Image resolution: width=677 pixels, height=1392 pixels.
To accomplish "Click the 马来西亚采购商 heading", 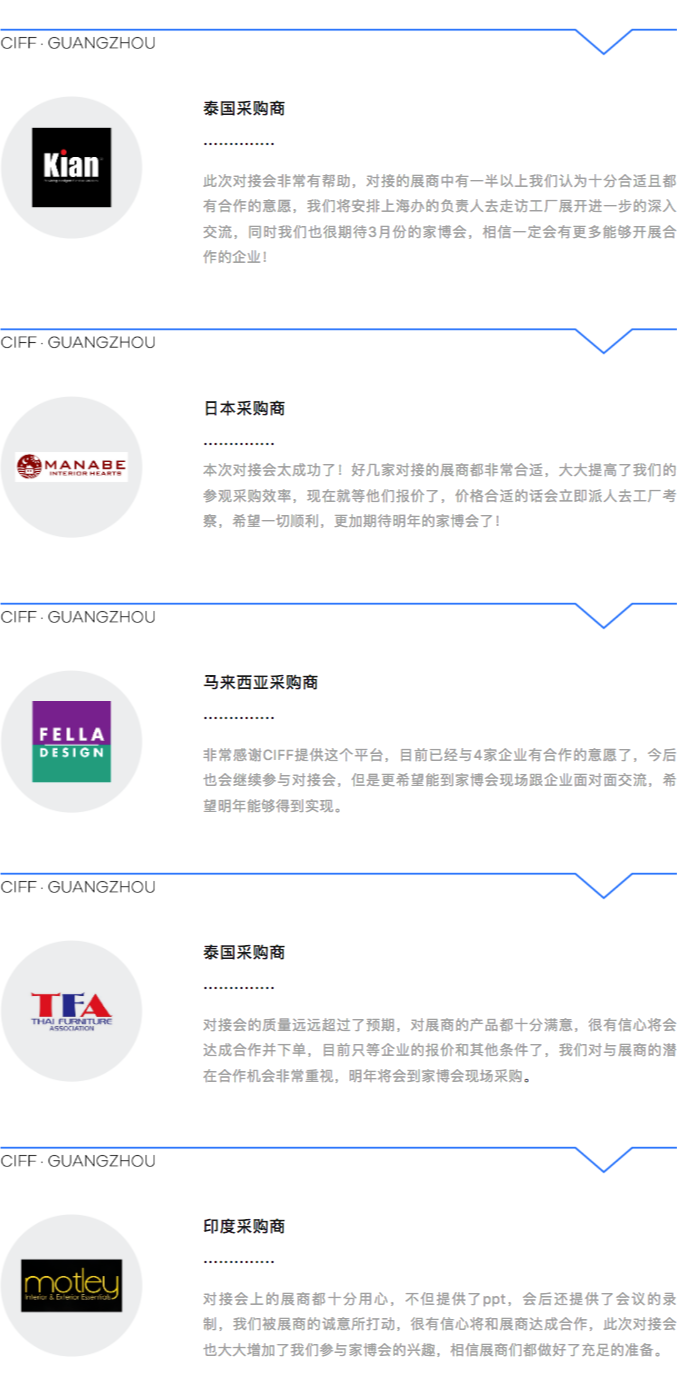I will 260,682.
